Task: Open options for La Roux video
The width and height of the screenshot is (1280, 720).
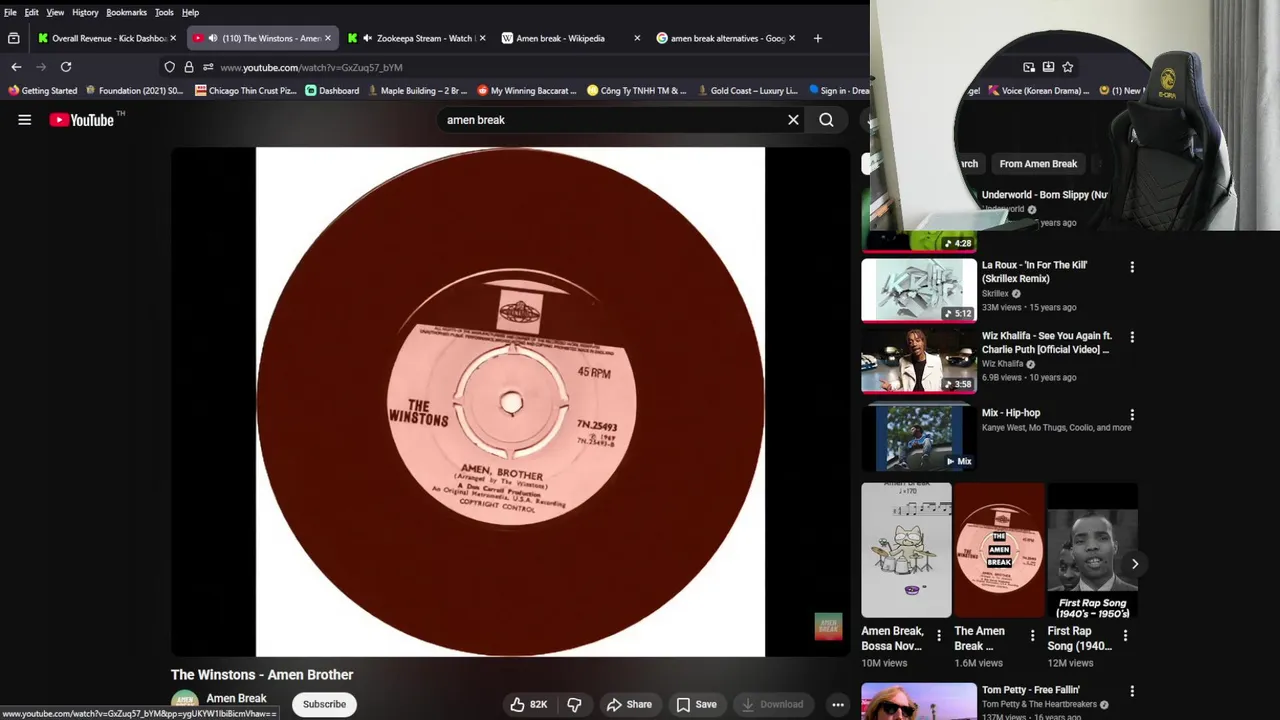Action: click(x=1132, y=267)
